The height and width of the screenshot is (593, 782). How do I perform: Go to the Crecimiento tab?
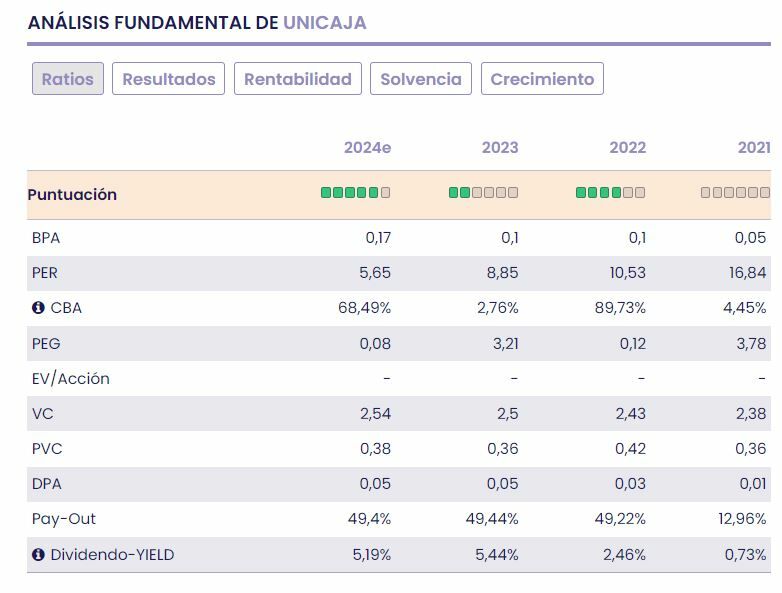click(x=542, y=79)
